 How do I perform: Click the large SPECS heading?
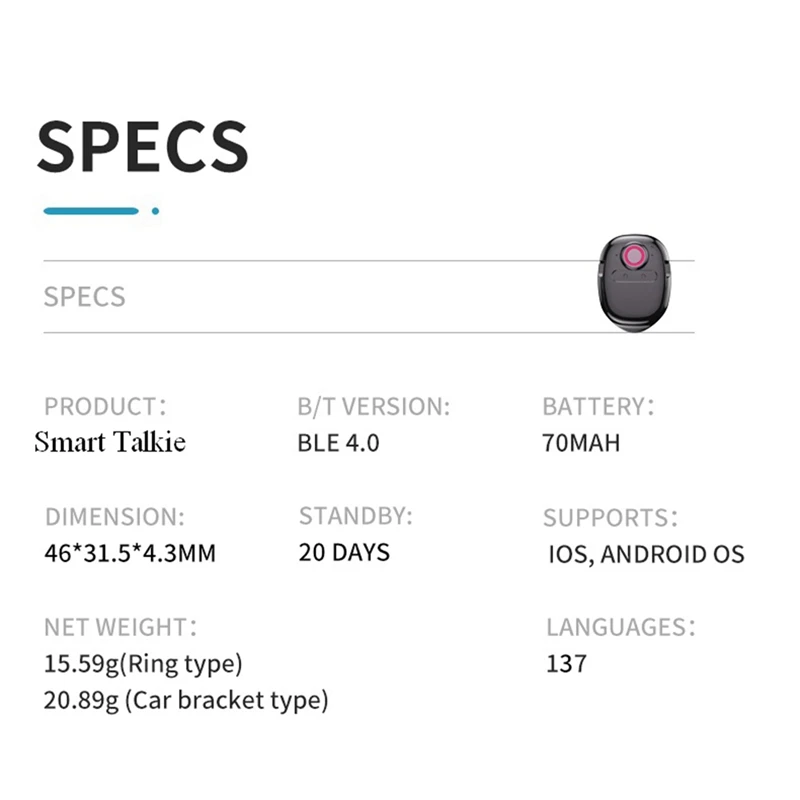tap(142, 146)
